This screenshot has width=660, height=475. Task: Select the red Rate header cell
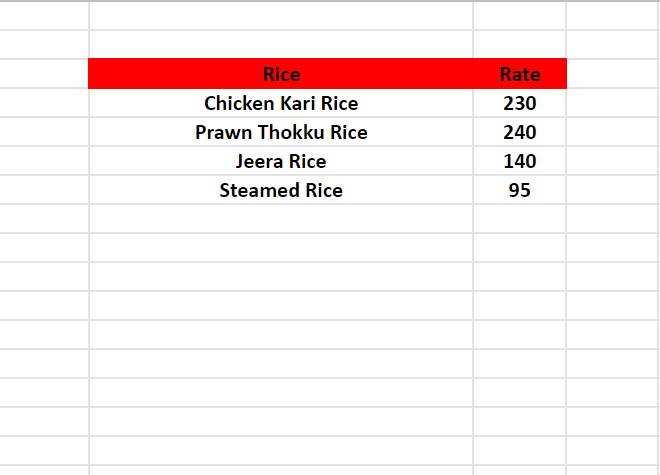(x=520, y=74)
